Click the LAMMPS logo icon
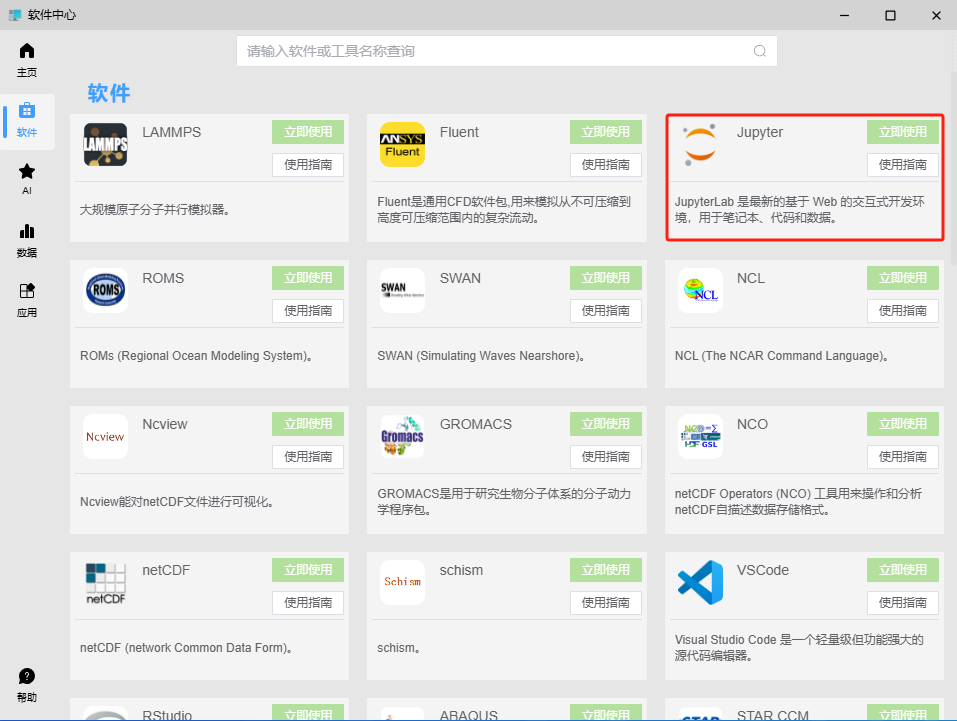 coord(106,145)
